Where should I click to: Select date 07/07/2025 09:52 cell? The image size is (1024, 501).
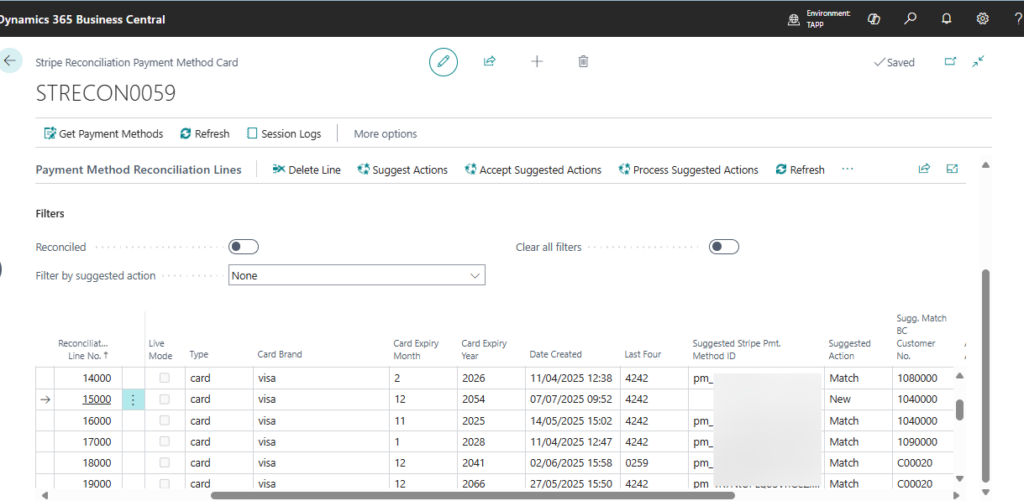(x=571, y=399)
